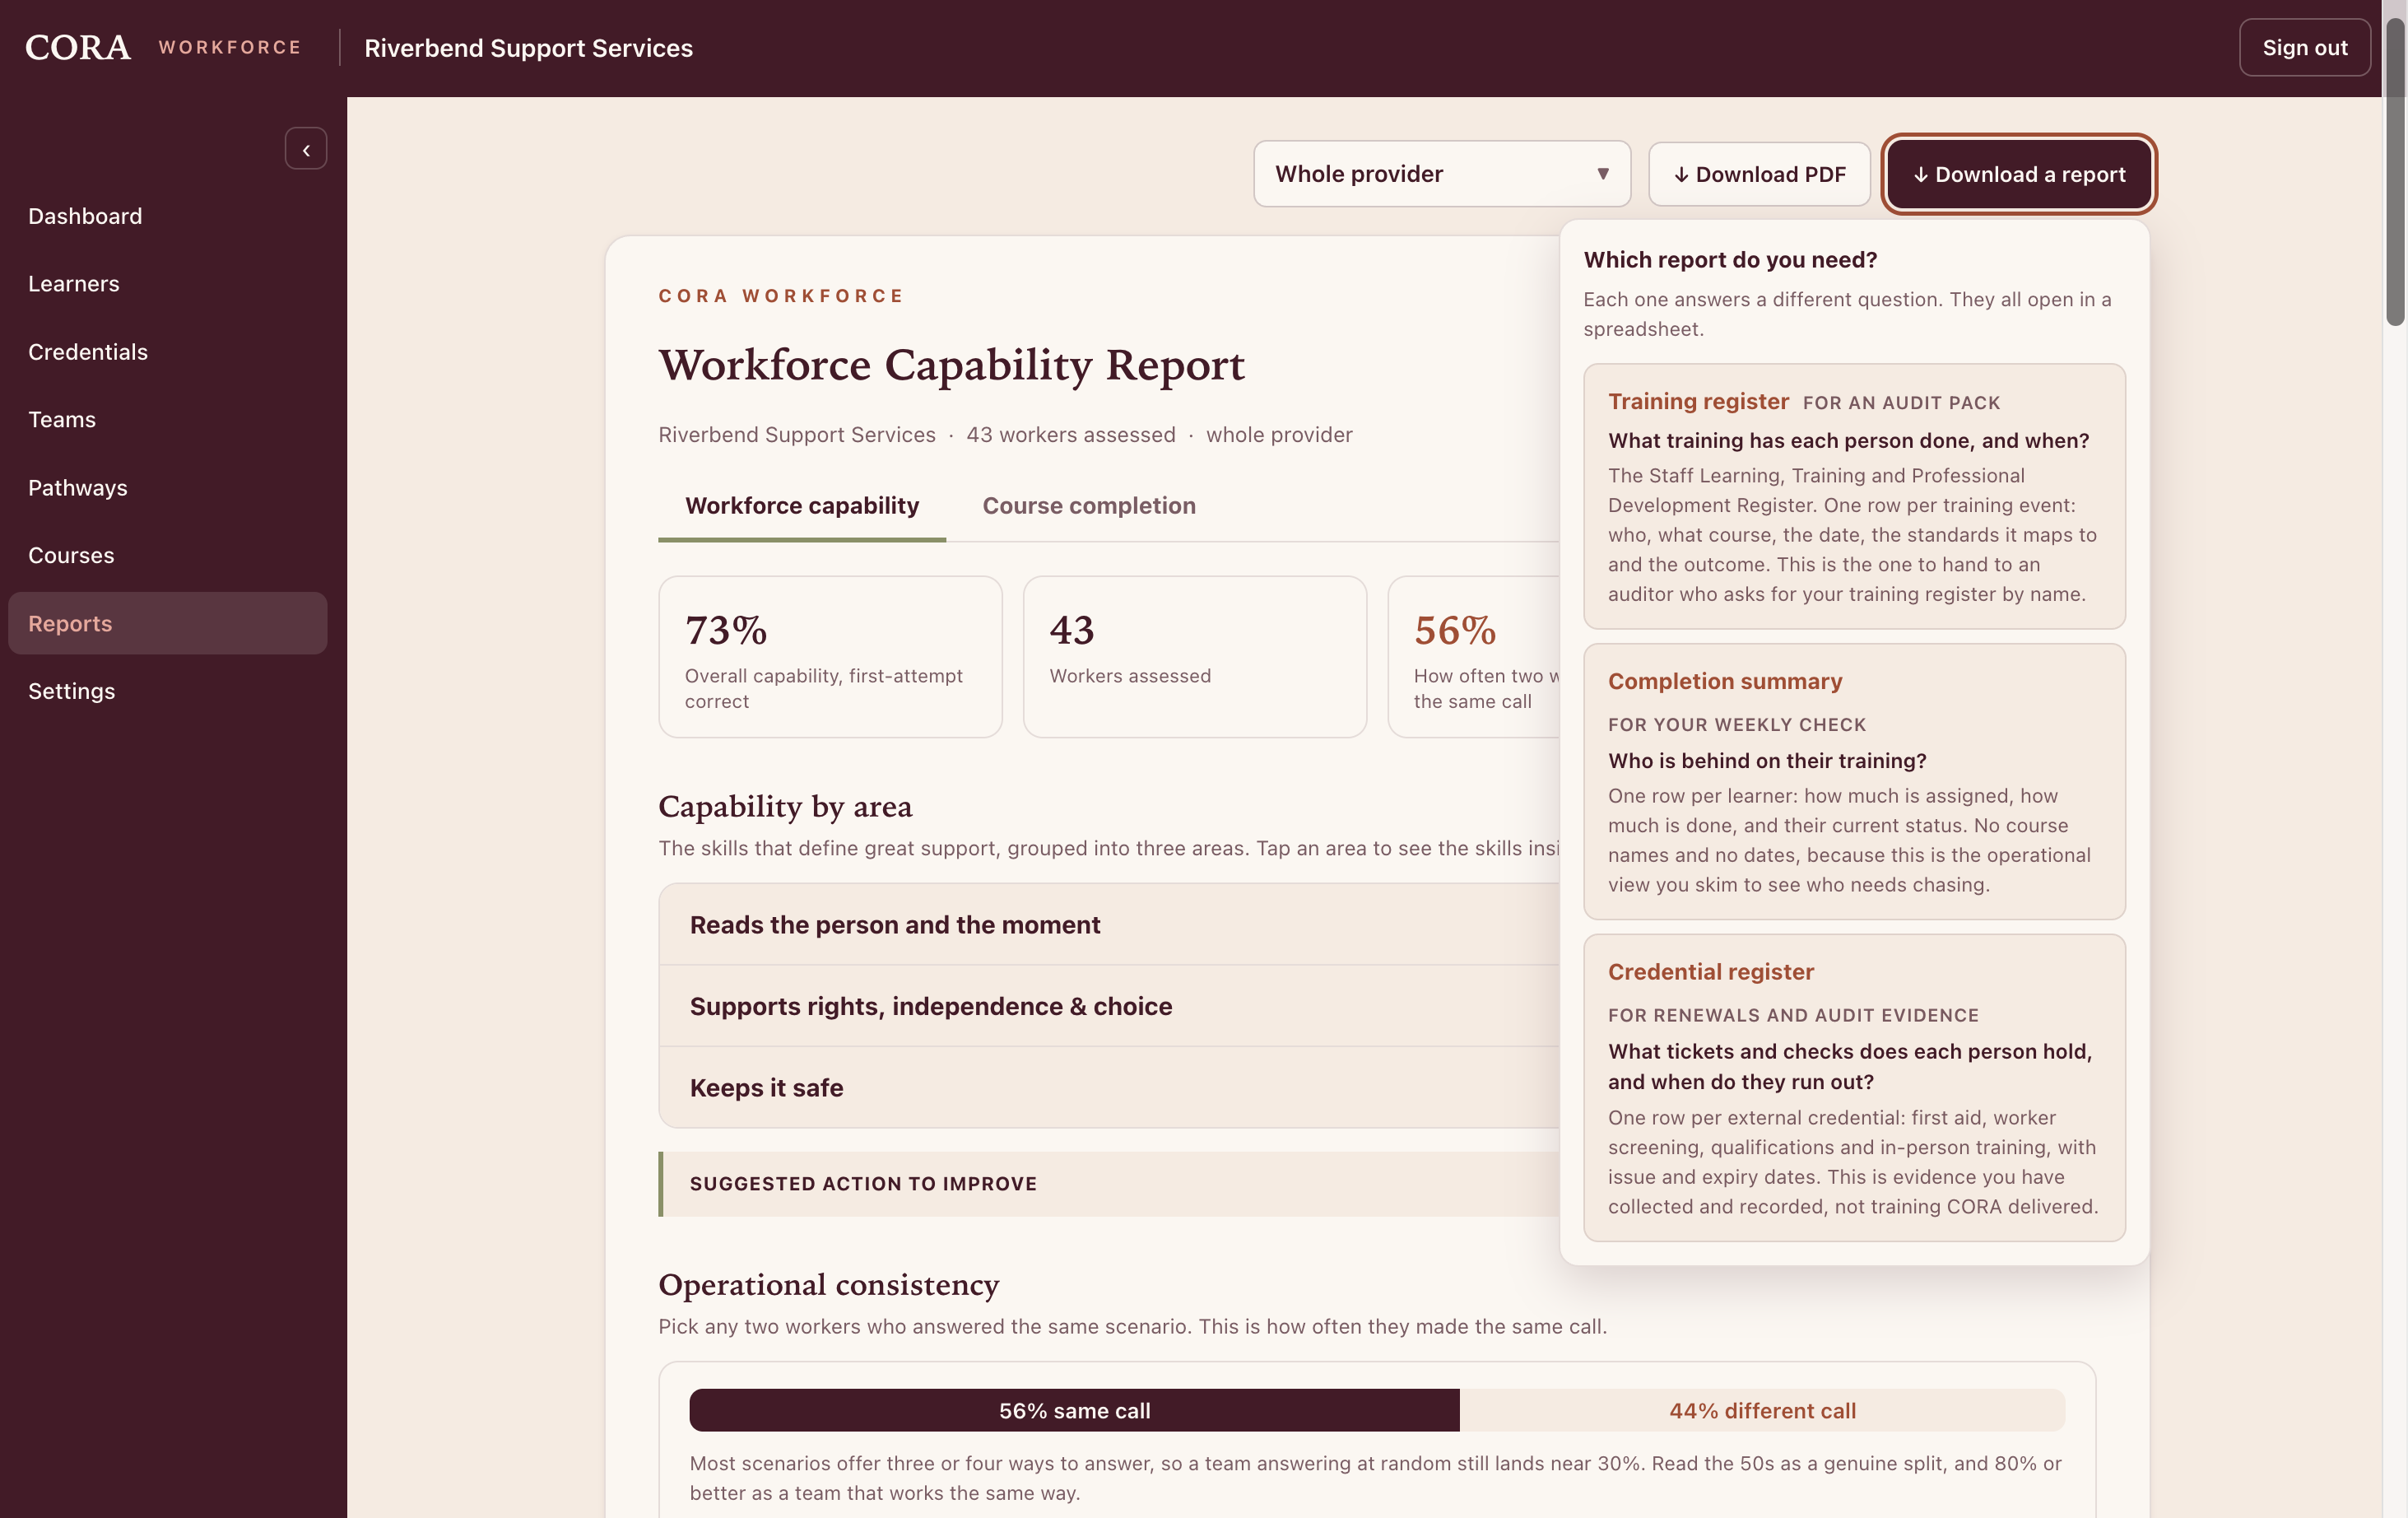Expand Supports rights, independence & choice area
Image resolution: width=2408 pixels, height=1518 pixels.
coord(1108,1006)
